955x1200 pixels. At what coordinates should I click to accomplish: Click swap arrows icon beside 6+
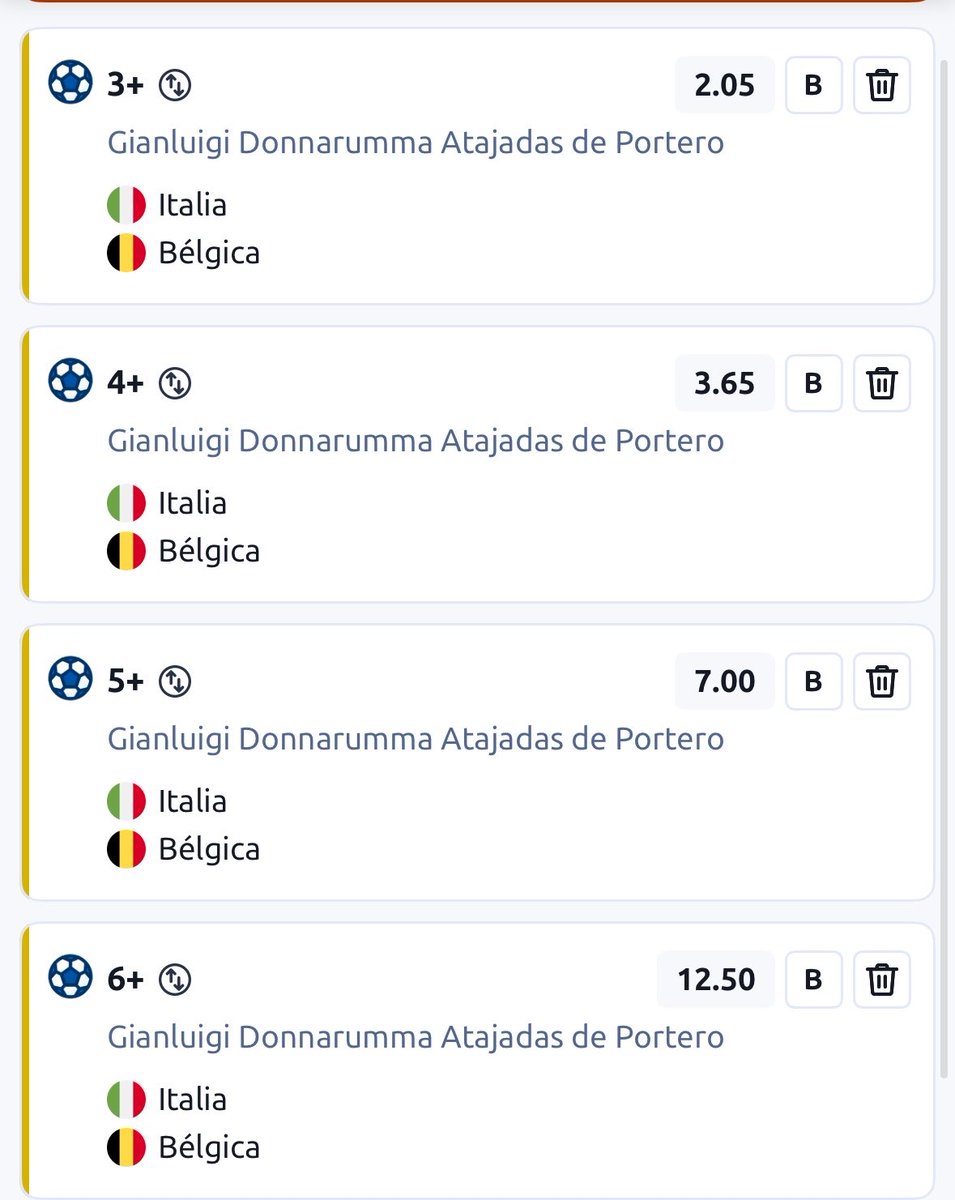(x=175, y=980)
